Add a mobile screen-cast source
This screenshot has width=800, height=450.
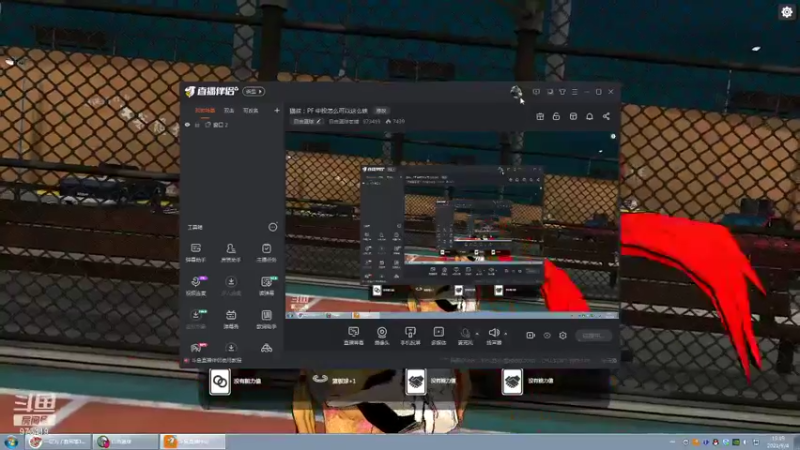pos(410,336)
